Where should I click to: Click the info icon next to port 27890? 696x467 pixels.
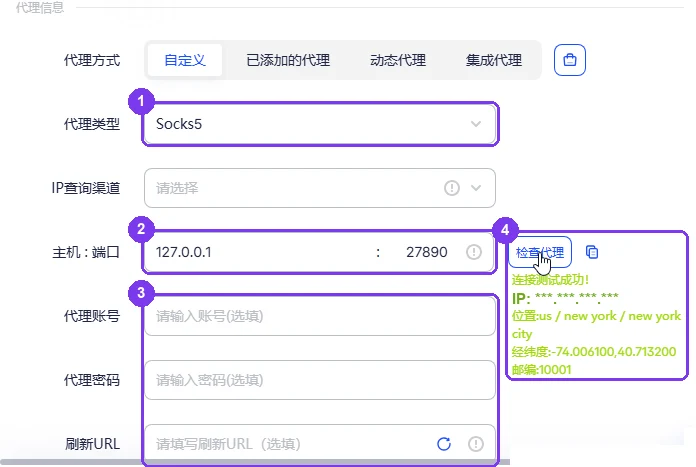[474, 252]
